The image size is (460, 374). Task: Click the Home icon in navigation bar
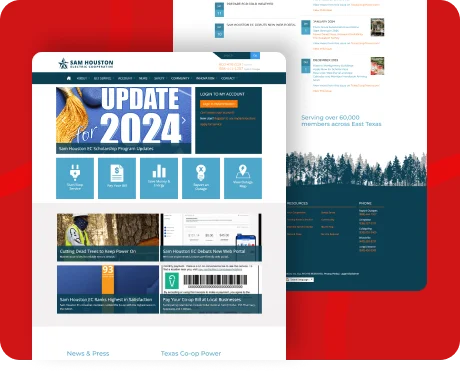(x=69, y=78)
